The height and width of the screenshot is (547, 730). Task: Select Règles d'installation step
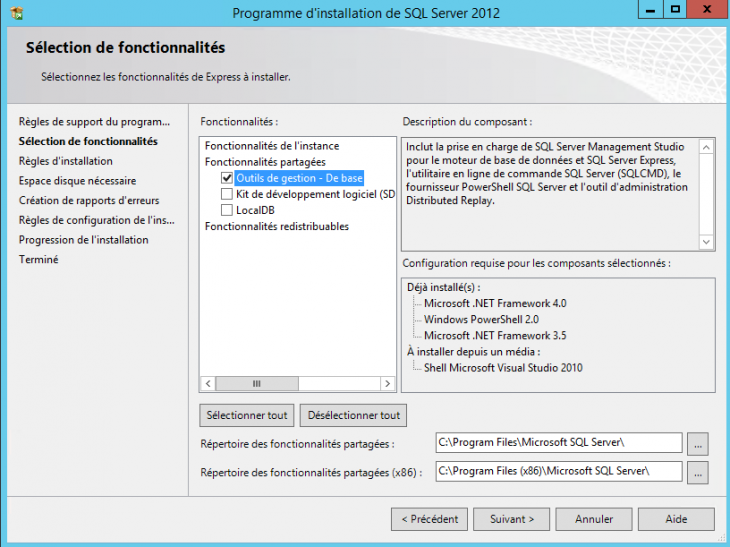tap(66, 161)
